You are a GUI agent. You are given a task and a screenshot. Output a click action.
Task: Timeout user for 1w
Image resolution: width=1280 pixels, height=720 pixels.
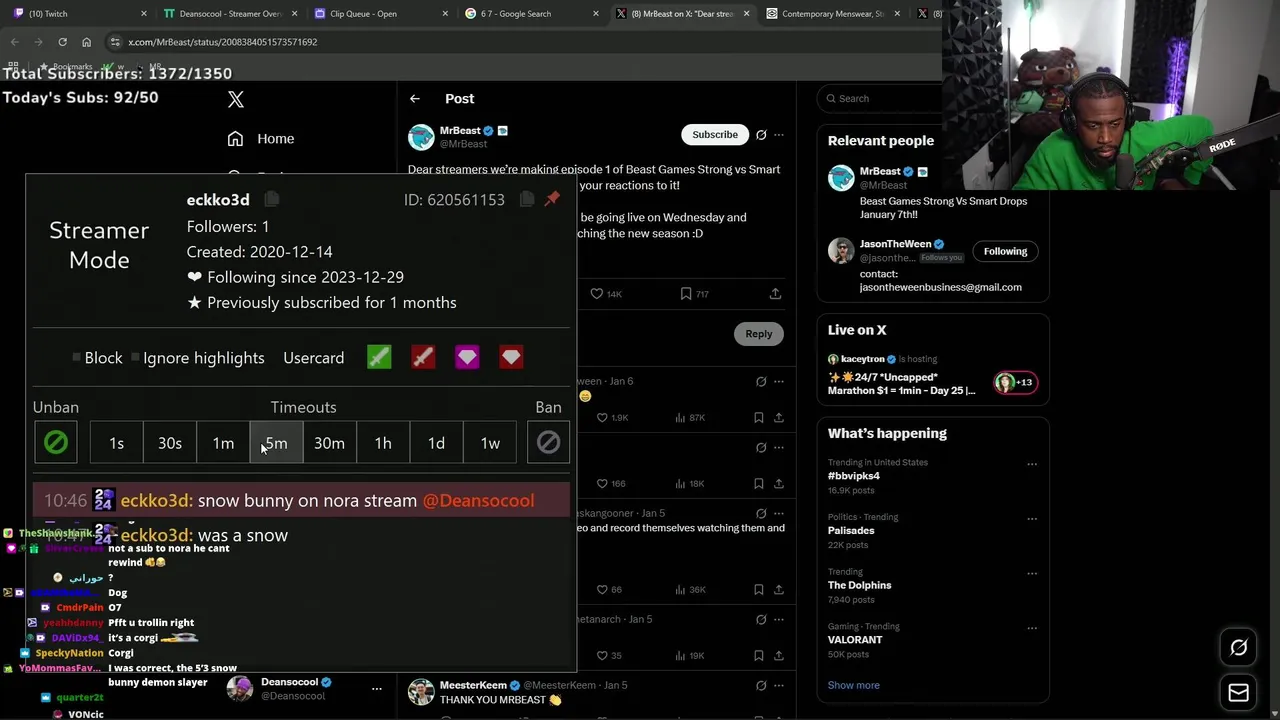point(490,443)
